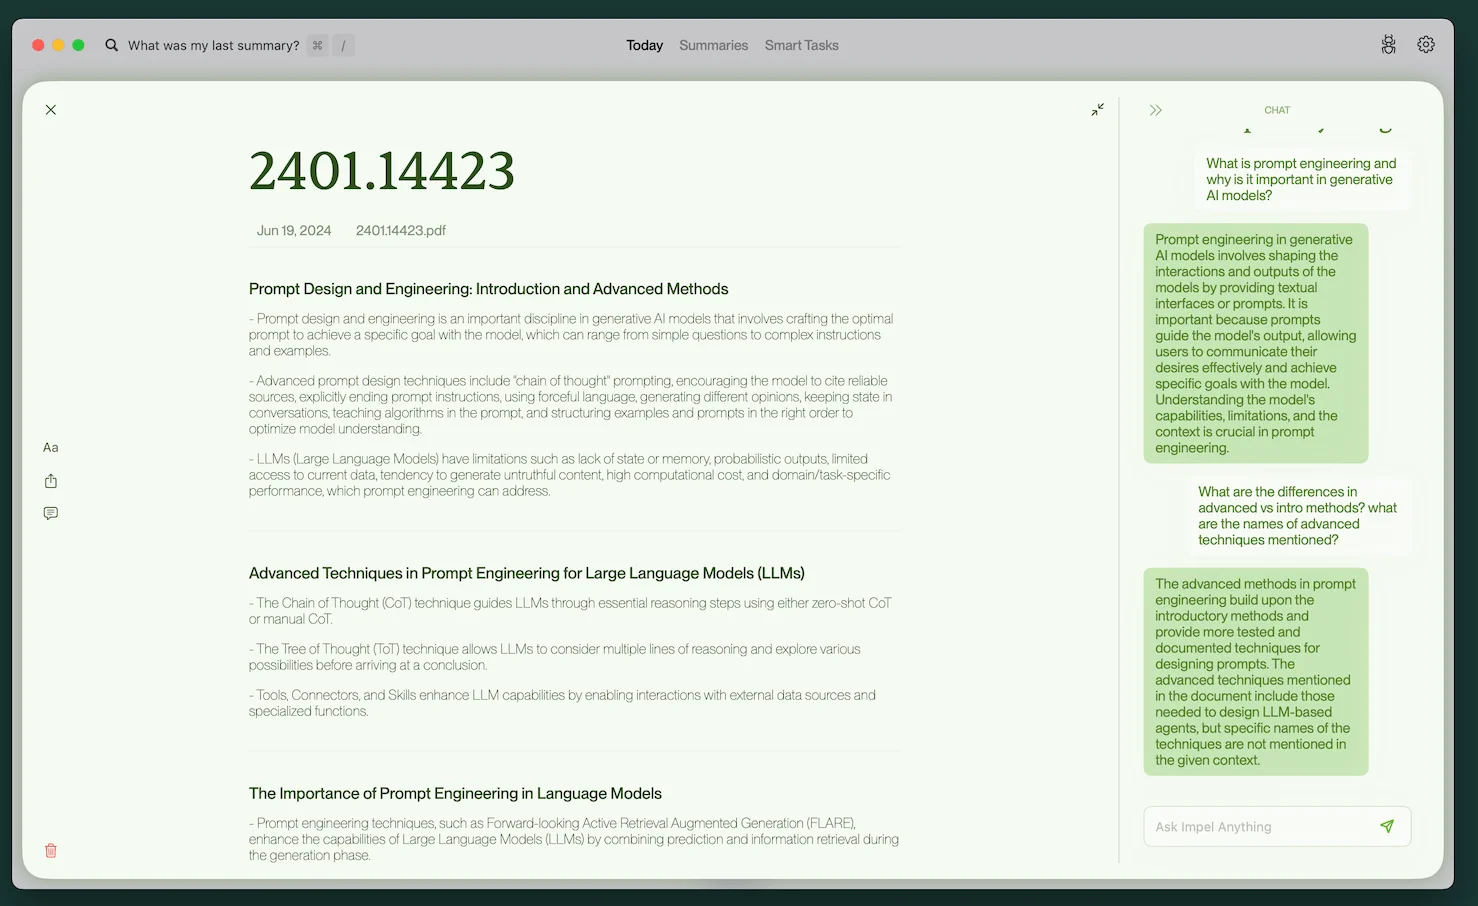Send chat message with paper plane icon
The height and width of the screenshot is (906, 1478).
[1386, 826]
